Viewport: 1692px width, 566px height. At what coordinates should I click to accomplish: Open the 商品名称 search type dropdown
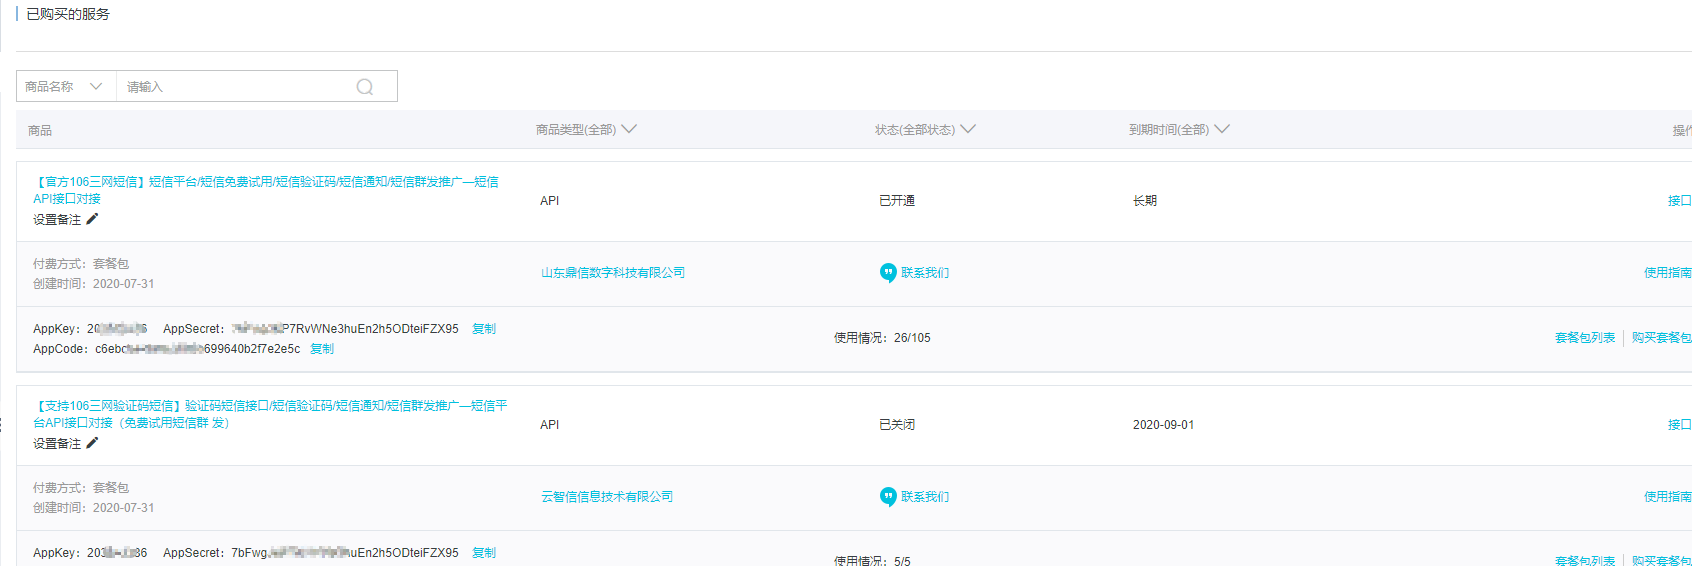tap(66, 87)
